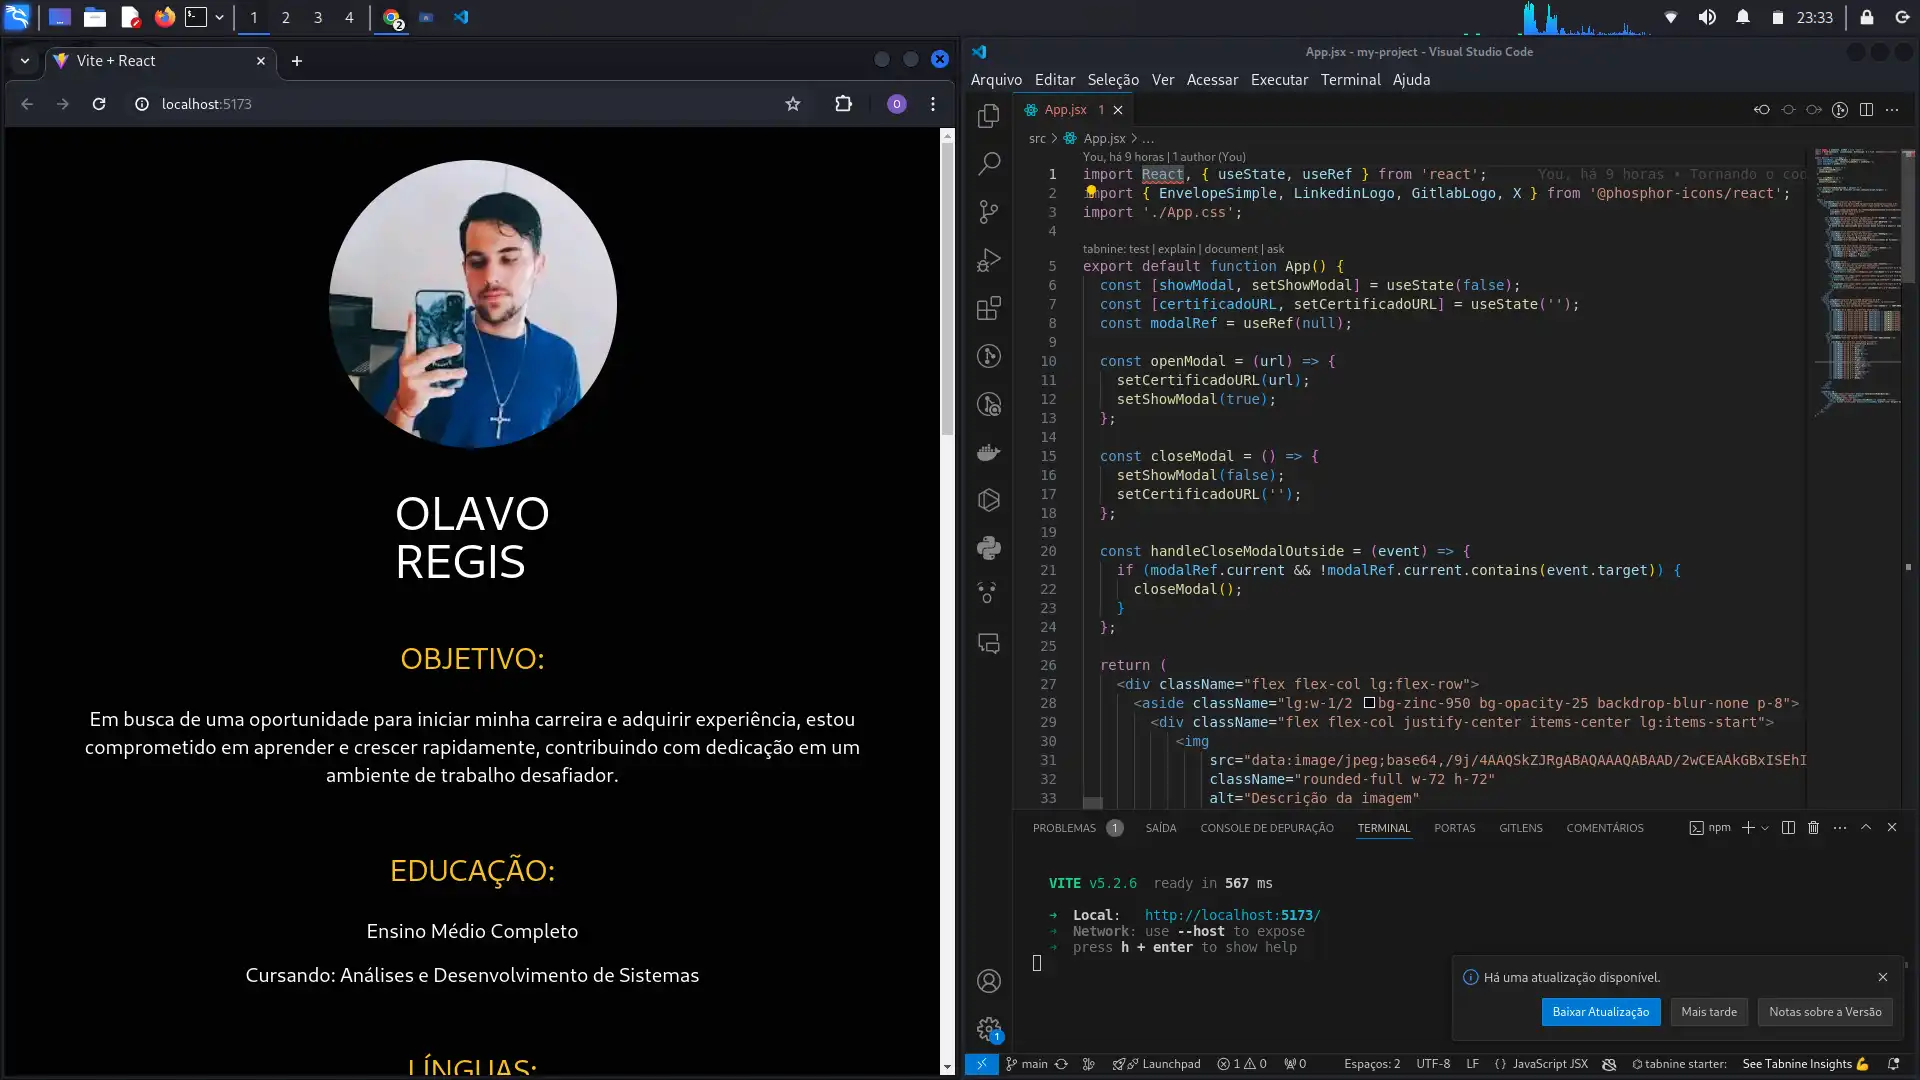Open the Python extension view

tap(989, 548)
